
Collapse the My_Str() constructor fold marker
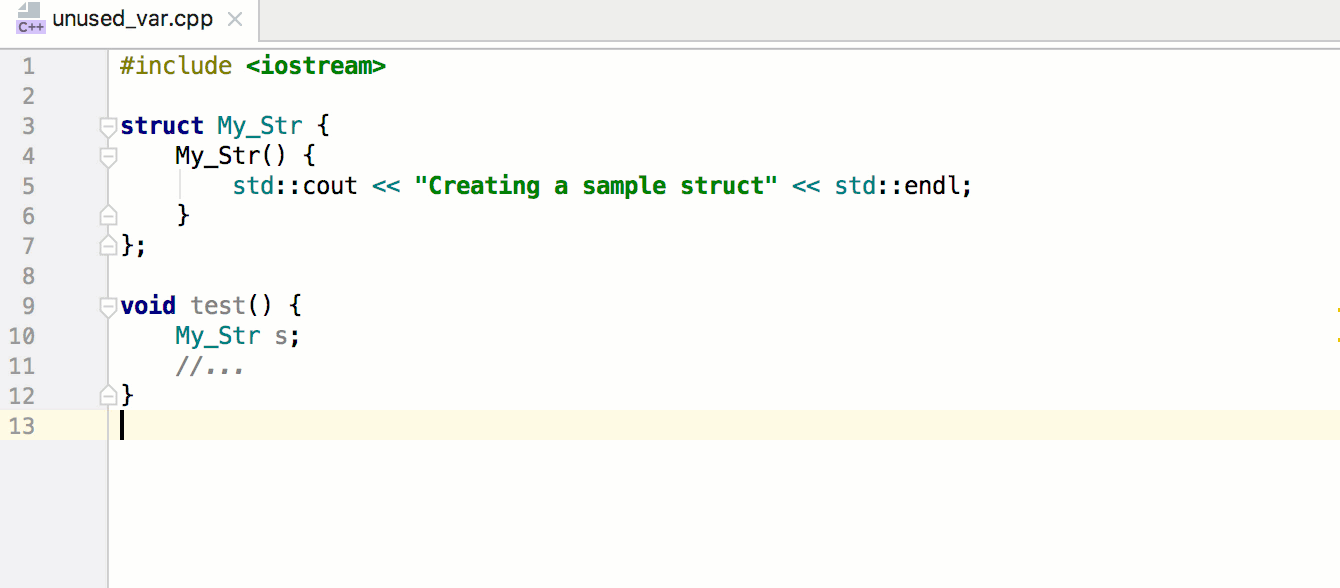pyautogui.click(x=109, y=157)
